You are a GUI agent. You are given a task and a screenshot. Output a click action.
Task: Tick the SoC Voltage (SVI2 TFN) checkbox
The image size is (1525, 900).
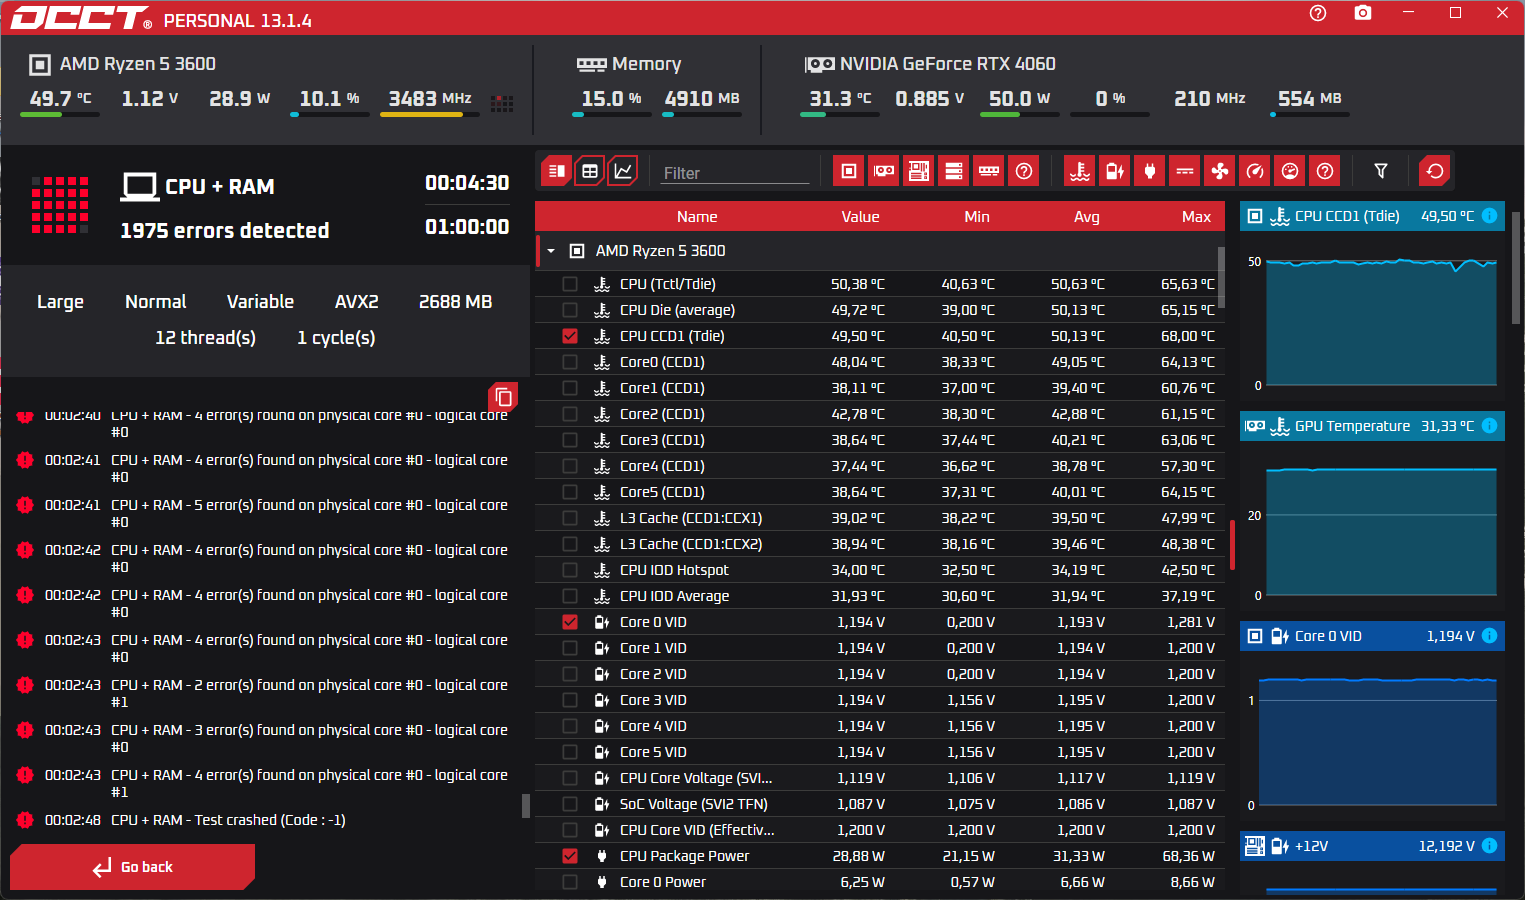coord(570,804)
